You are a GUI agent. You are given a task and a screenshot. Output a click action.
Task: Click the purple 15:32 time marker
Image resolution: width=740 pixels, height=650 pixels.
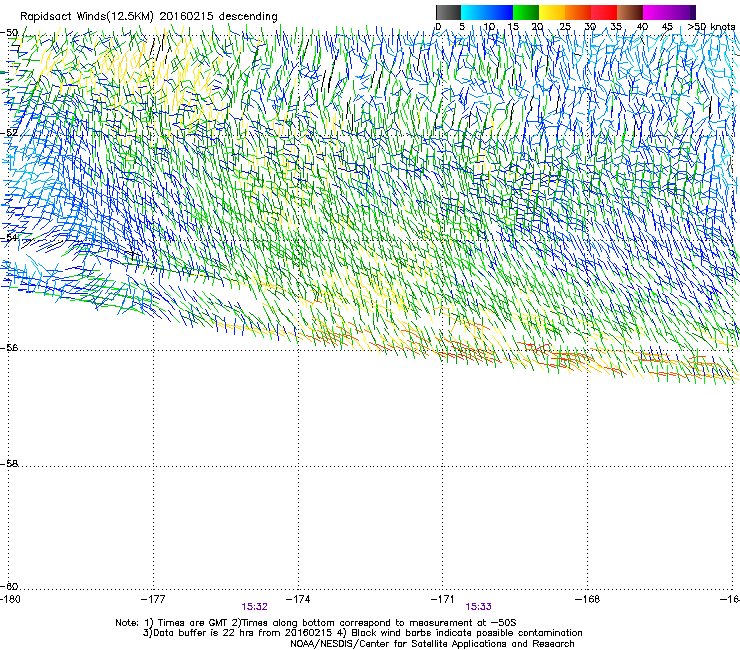click(x=254, y=607)
